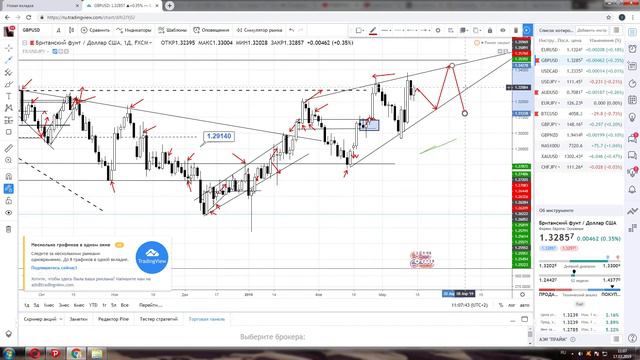
Task: Open candlestick chart style selector
Action: pos(71,30)
